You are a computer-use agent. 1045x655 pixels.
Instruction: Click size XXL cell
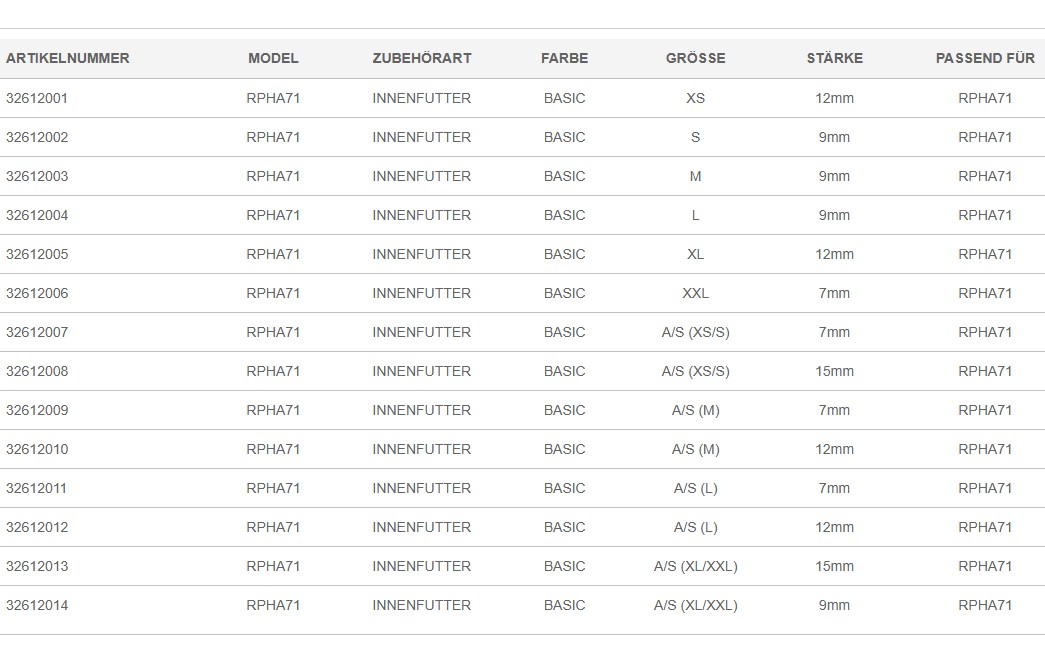pos(695,293)
